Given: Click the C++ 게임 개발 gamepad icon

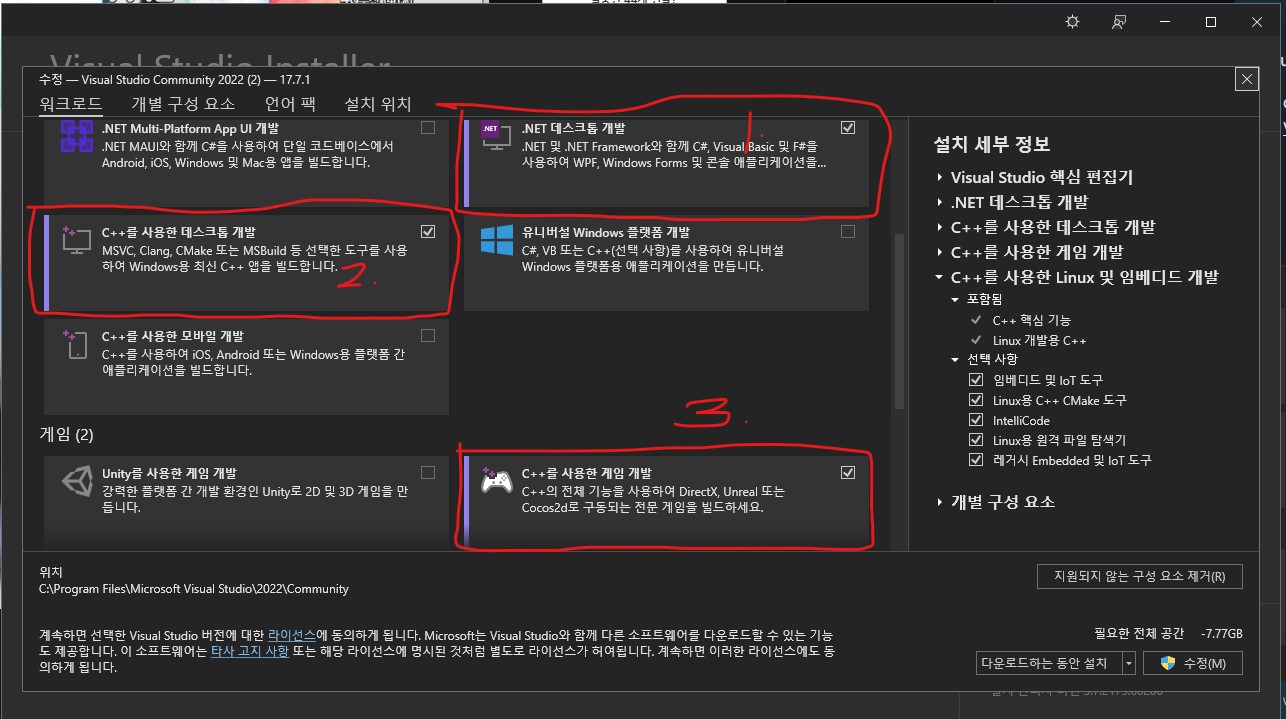Looking at the screenshot, I should pos(496,481).
